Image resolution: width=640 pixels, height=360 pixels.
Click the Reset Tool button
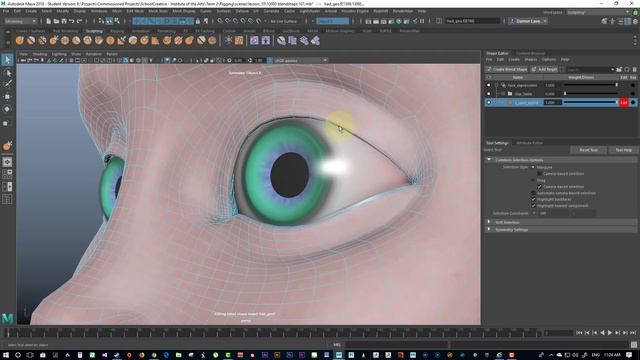(588, 150)
